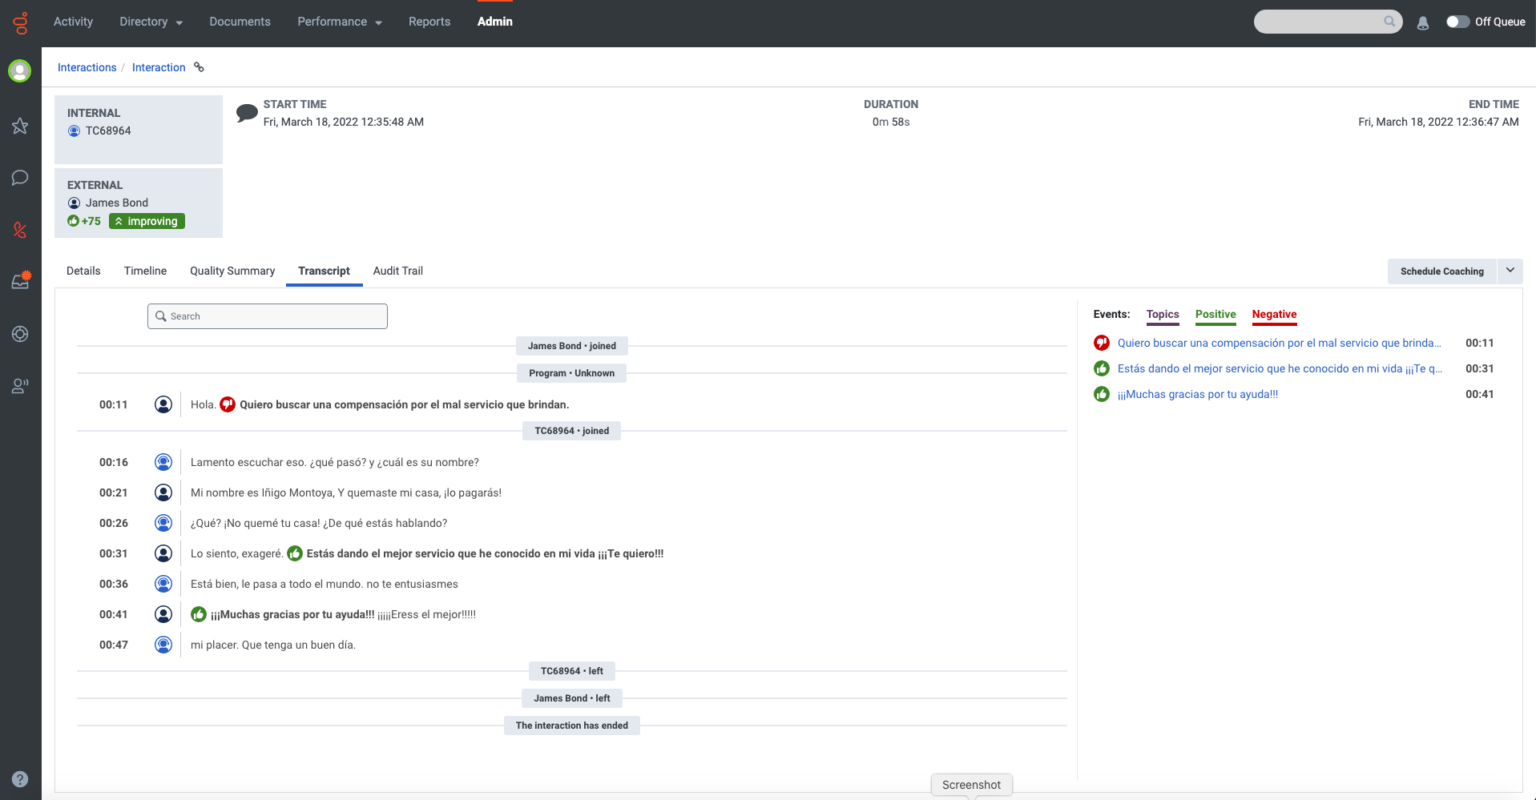
Task: Open the Genesys Cloud logo home icon
Action: pyautogui.click(x=20, y=21)
